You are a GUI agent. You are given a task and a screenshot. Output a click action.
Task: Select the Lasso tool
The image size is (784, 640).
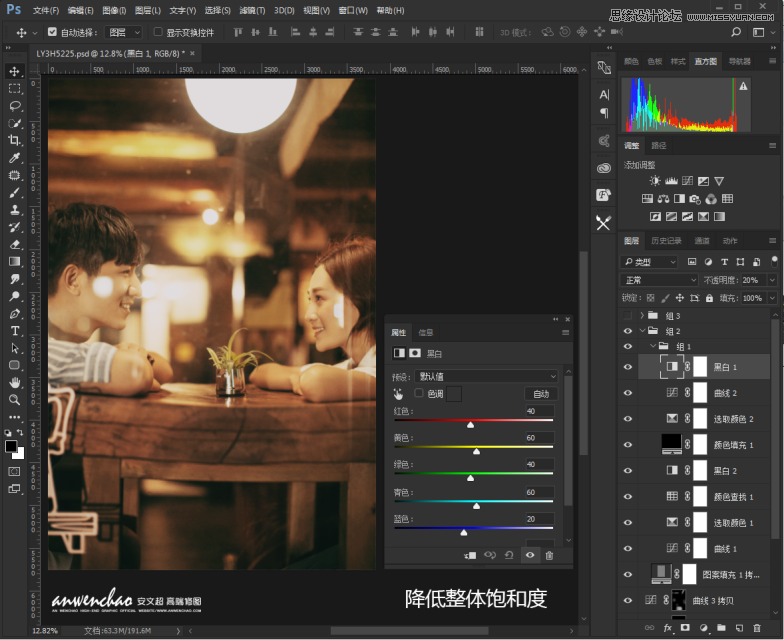tap(14, 106)
